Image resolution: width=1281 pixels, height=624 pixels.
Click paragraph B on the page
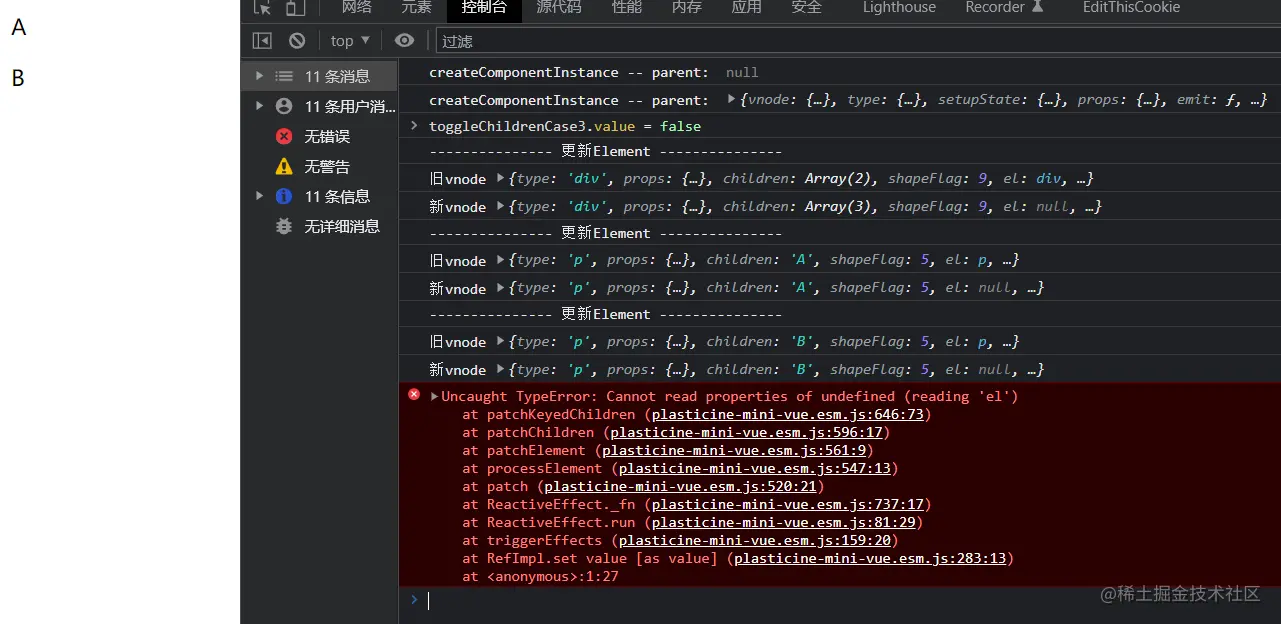[x=18, y=78]
